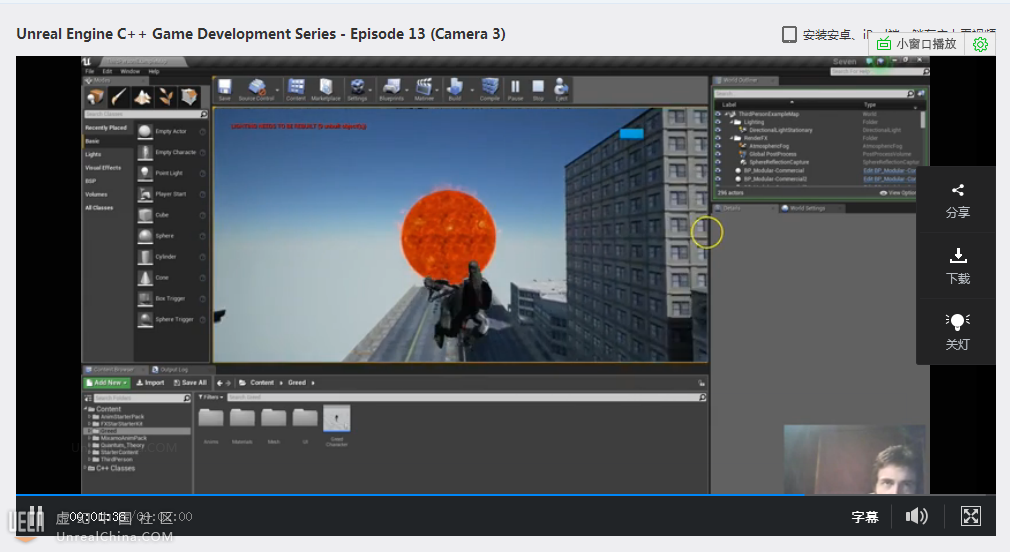This screenshot has height=552, width=1010.
Task: Click the World Outliner scrollbar
Action: point(922,119)
